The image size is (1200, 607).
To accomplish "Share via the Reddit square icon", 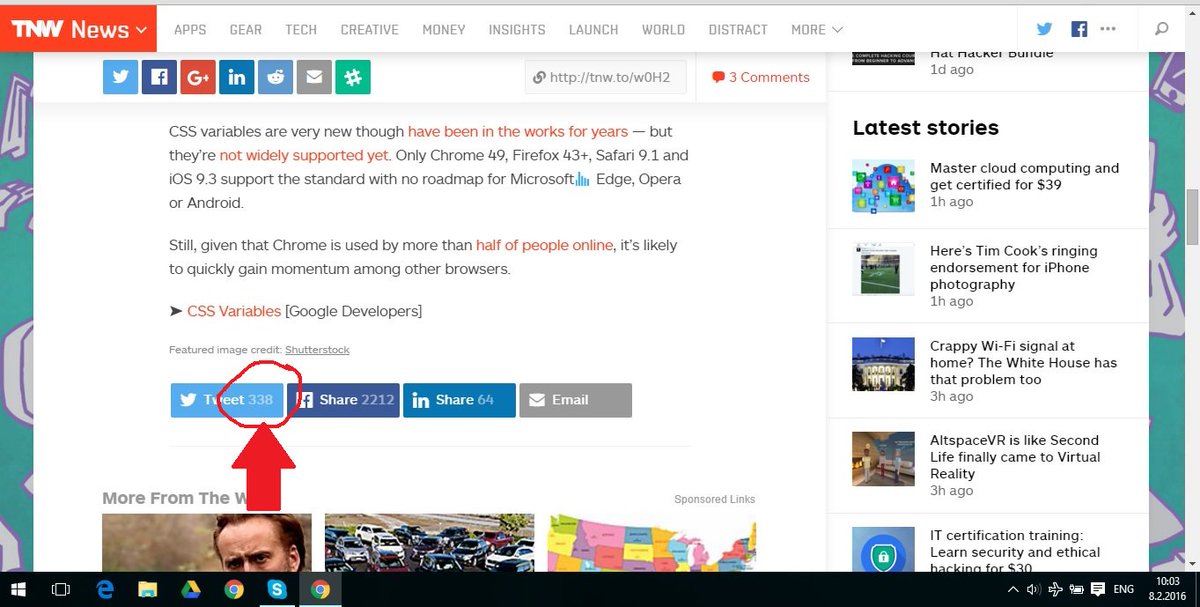I will [275, 77].
